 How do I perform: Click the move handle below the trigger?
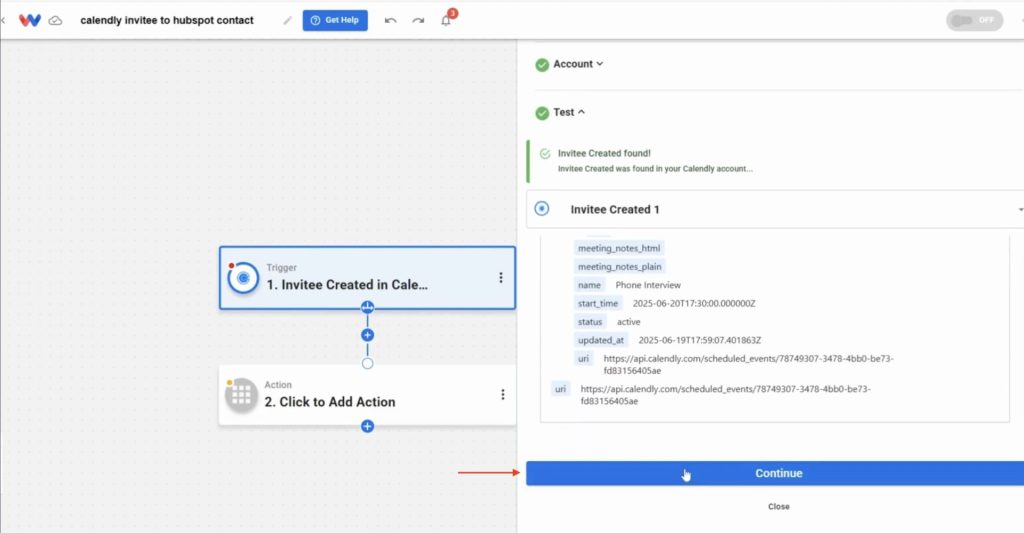tap(367, 307)
